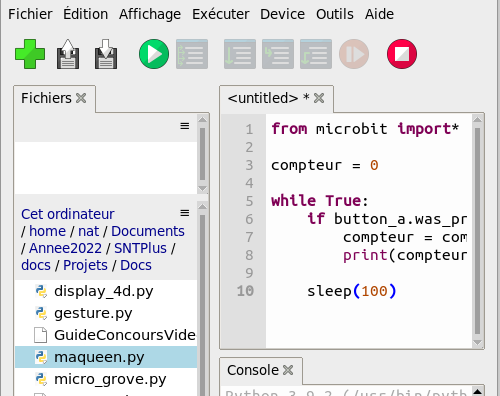Image resolution: width=500 pixels, height=396 pixels.
Task: Click the Debug current script icon
Action: point(192,54)
